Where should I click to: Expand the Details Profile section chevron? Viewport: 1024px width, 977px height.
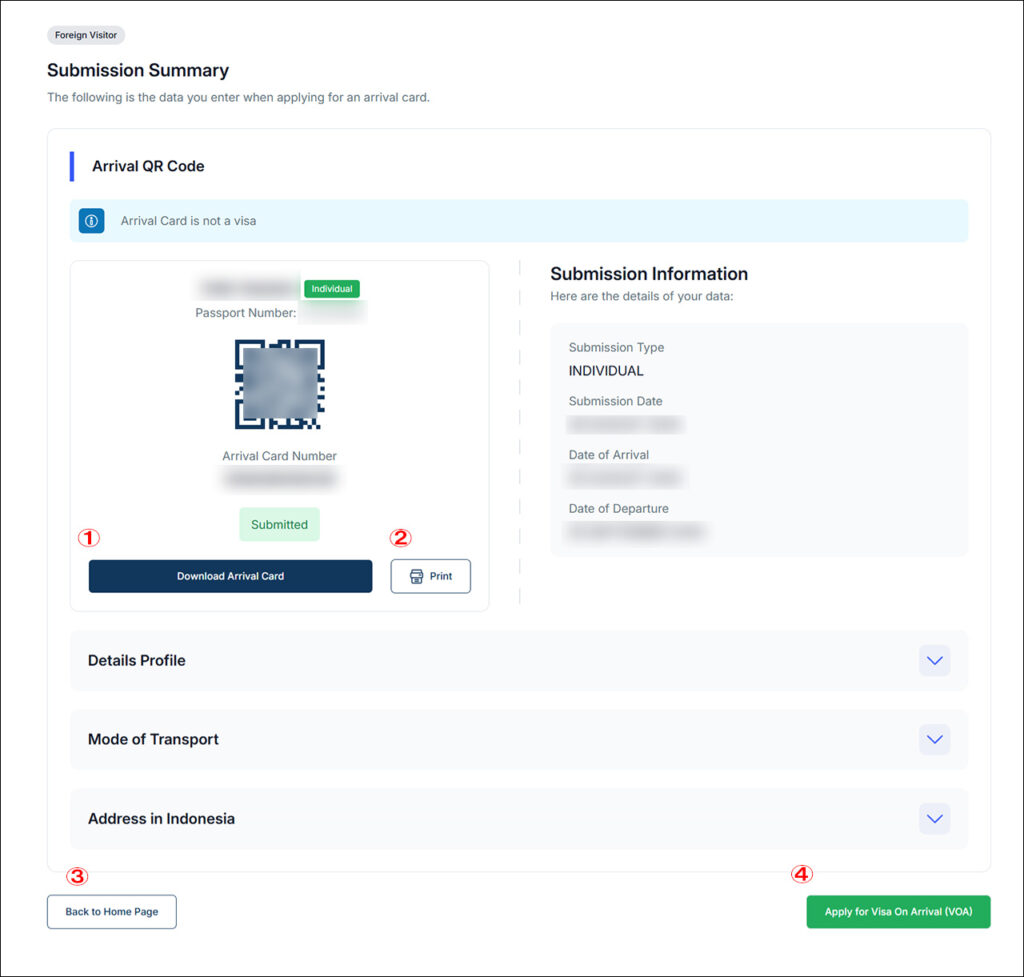click(x=935, y=660)
